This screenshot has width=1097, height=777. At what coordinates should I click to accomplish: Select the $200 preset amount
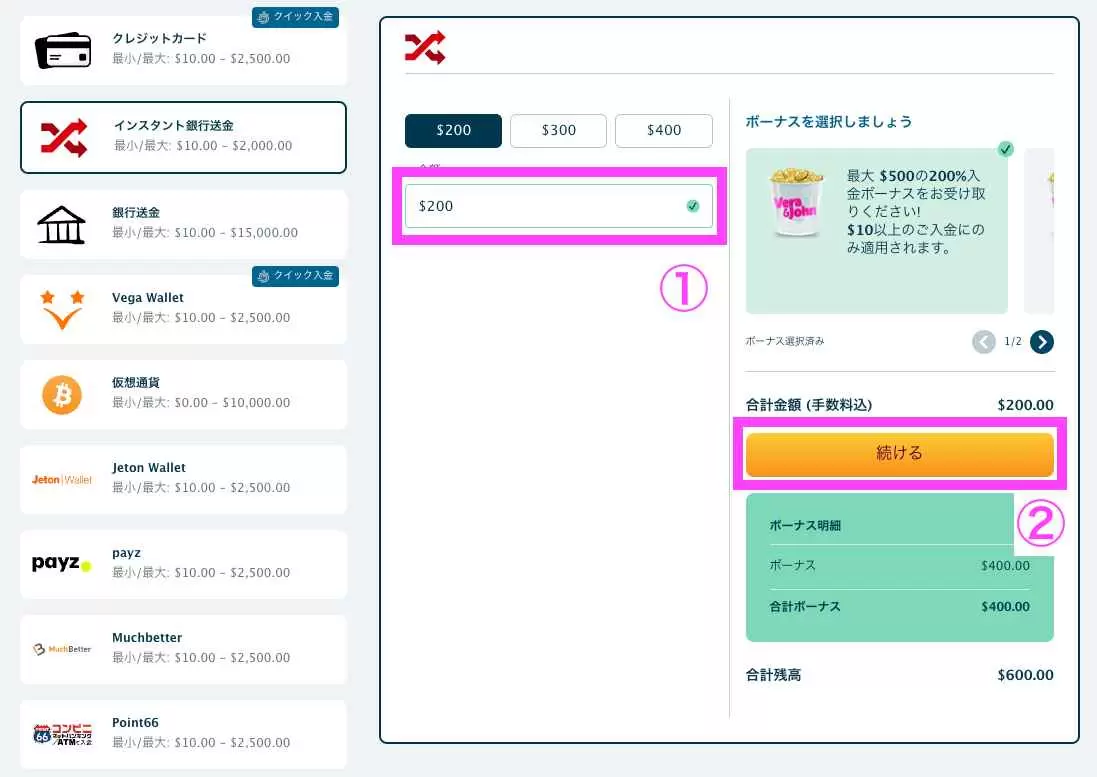coord(453,130)
